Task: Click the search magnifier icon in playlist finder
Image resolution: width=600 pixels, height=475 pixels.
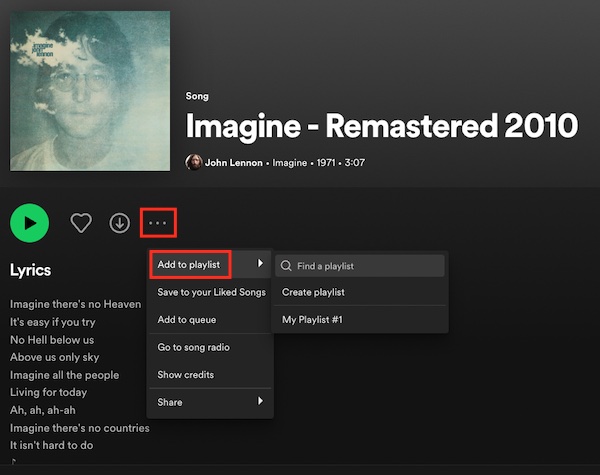Action: coord(287,266)
